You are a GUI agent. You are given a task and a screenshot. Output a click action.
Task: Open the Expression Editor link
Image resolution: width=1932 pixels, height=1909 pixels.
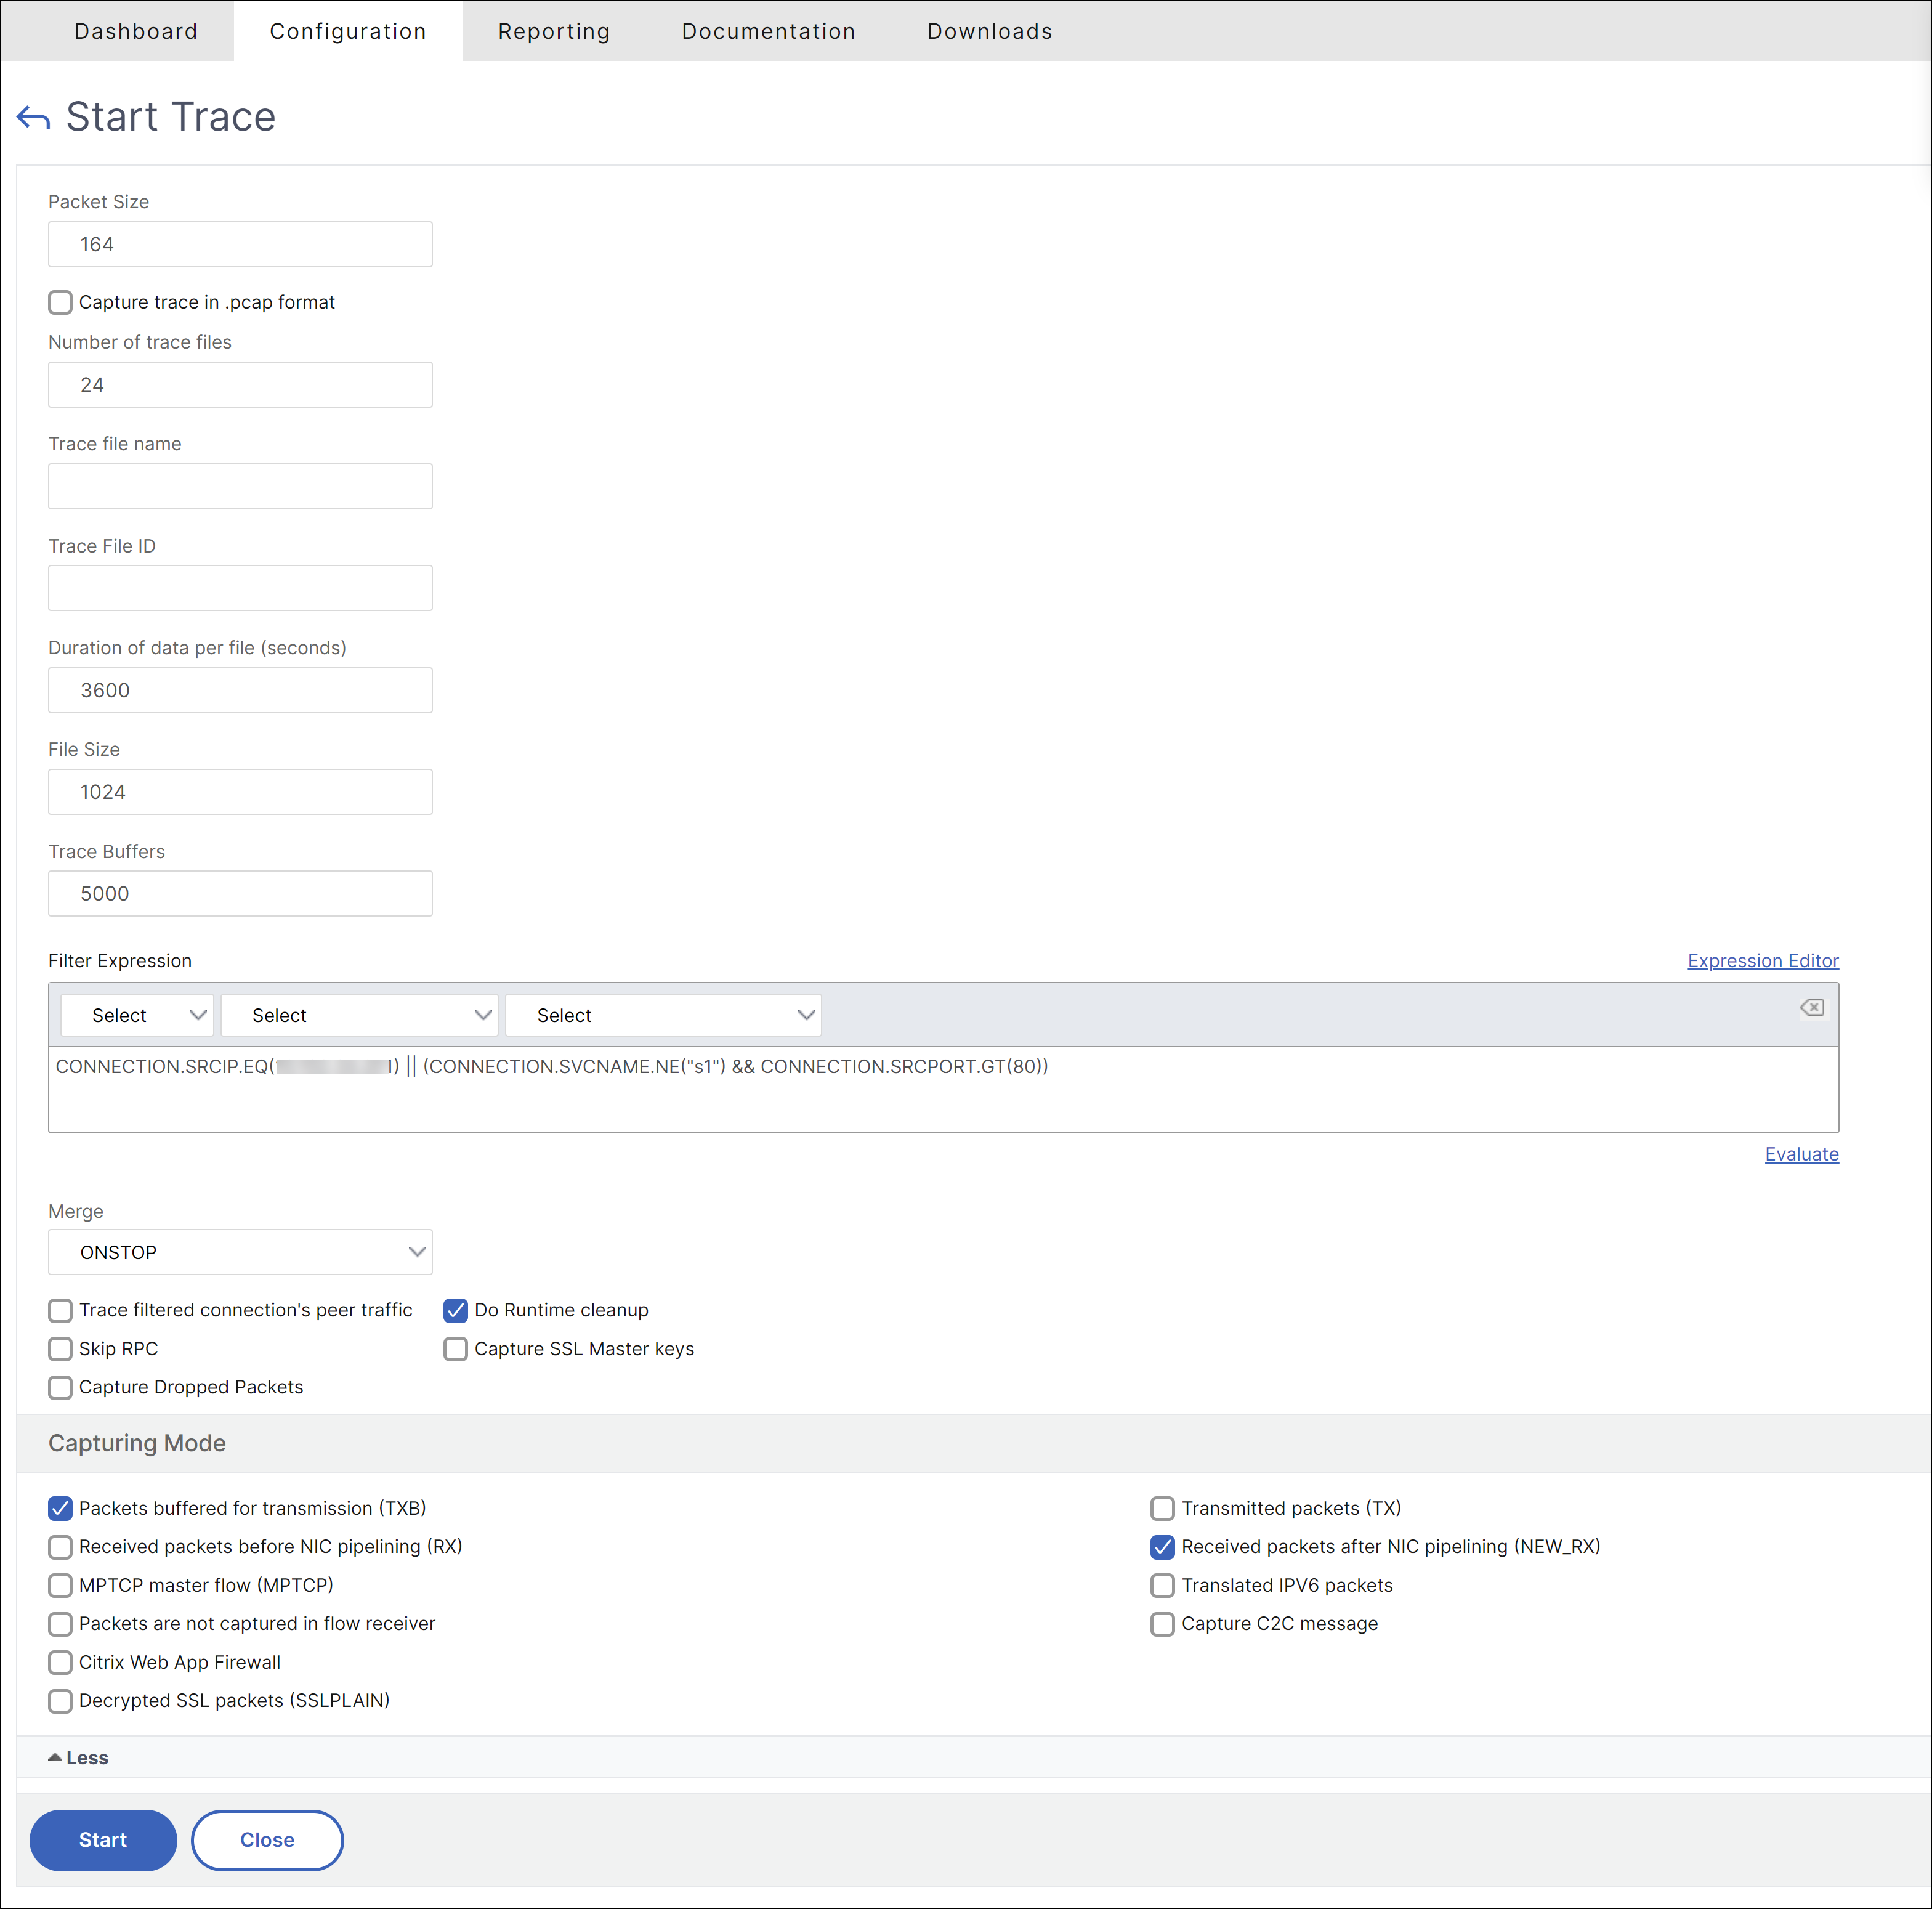tap(1762, 960)
